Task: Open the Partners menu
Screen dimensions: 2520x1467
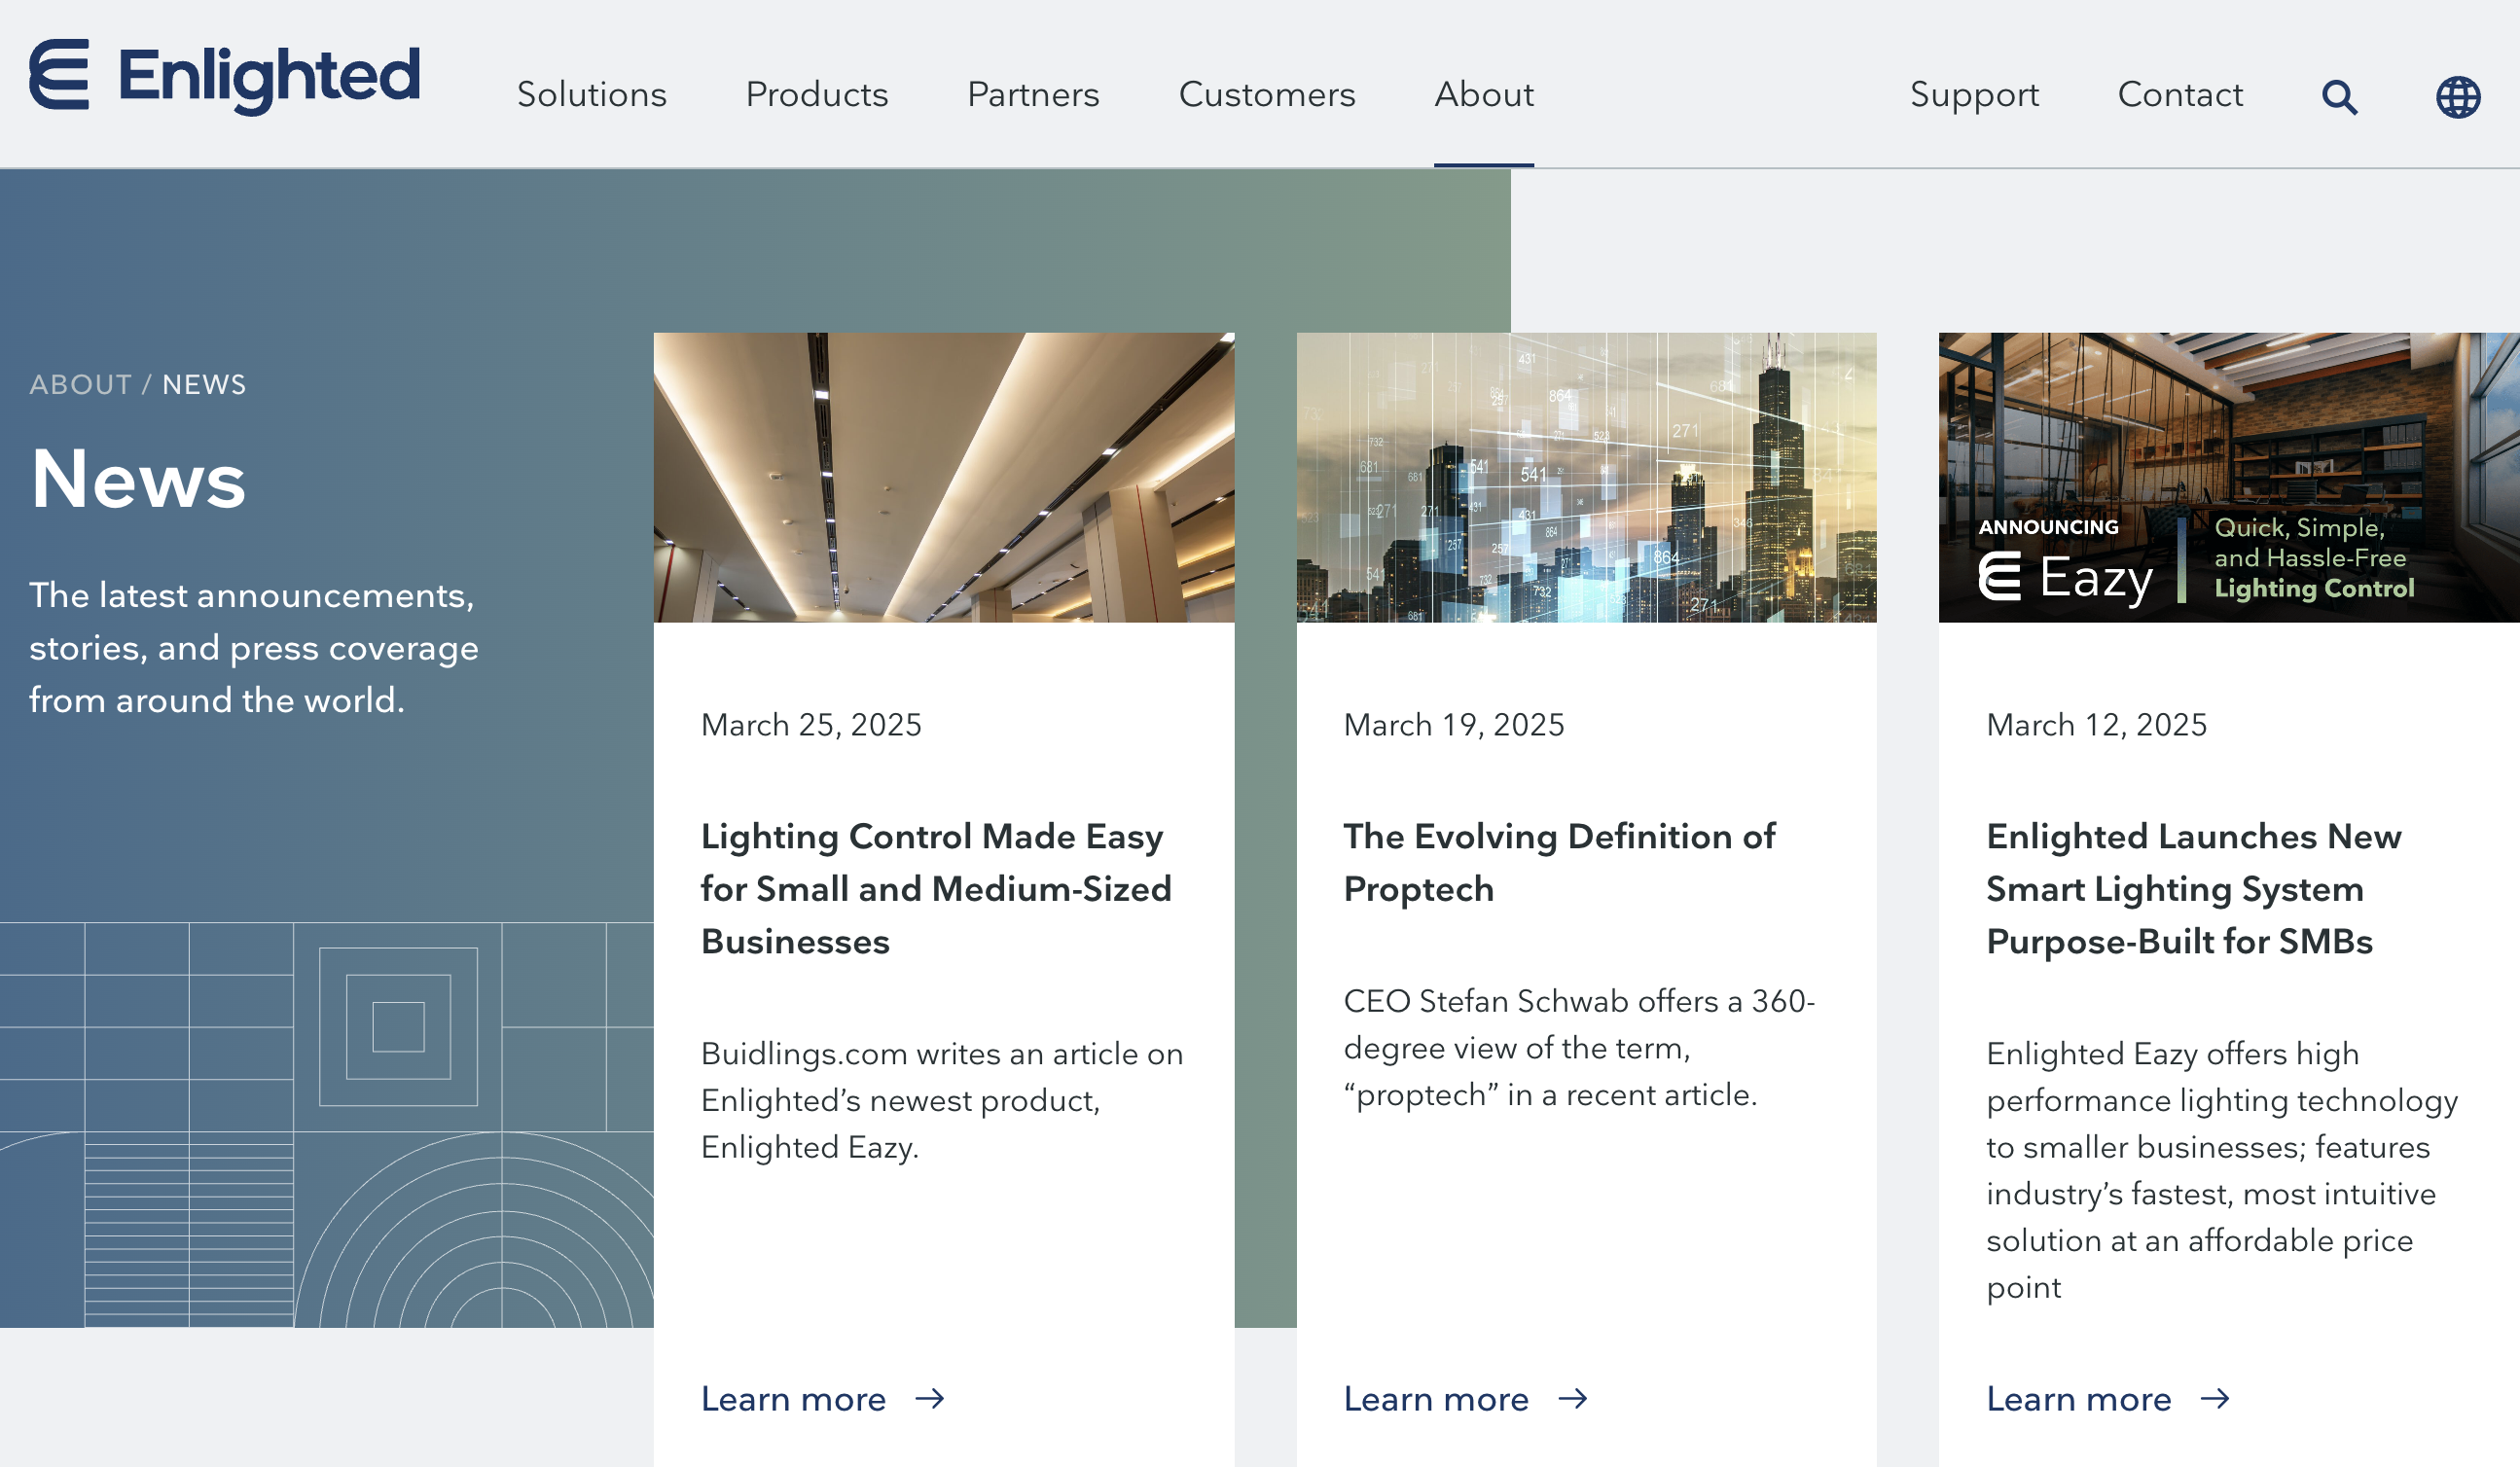Action: [1033, 94]
